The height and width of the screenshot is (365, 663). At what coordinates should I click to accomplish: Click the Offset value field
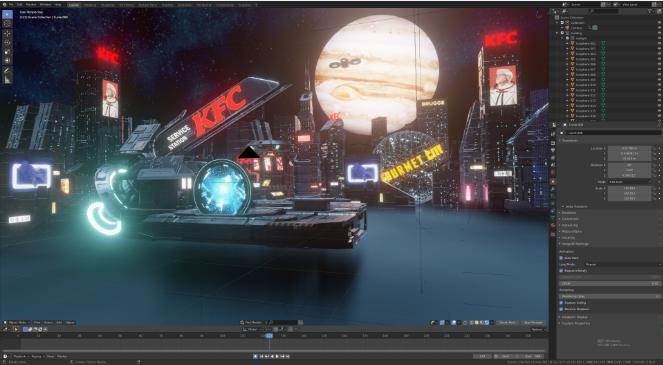(610, 283)
